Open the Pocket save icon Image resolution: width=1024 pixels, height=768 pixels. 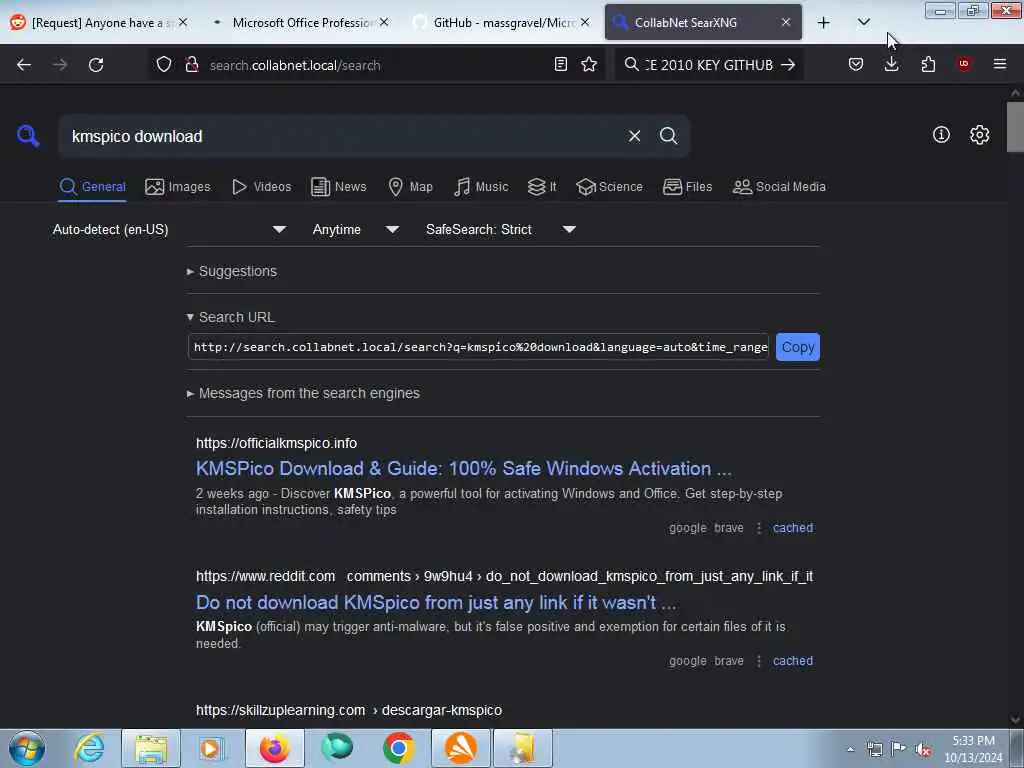[x=856, y=64]
